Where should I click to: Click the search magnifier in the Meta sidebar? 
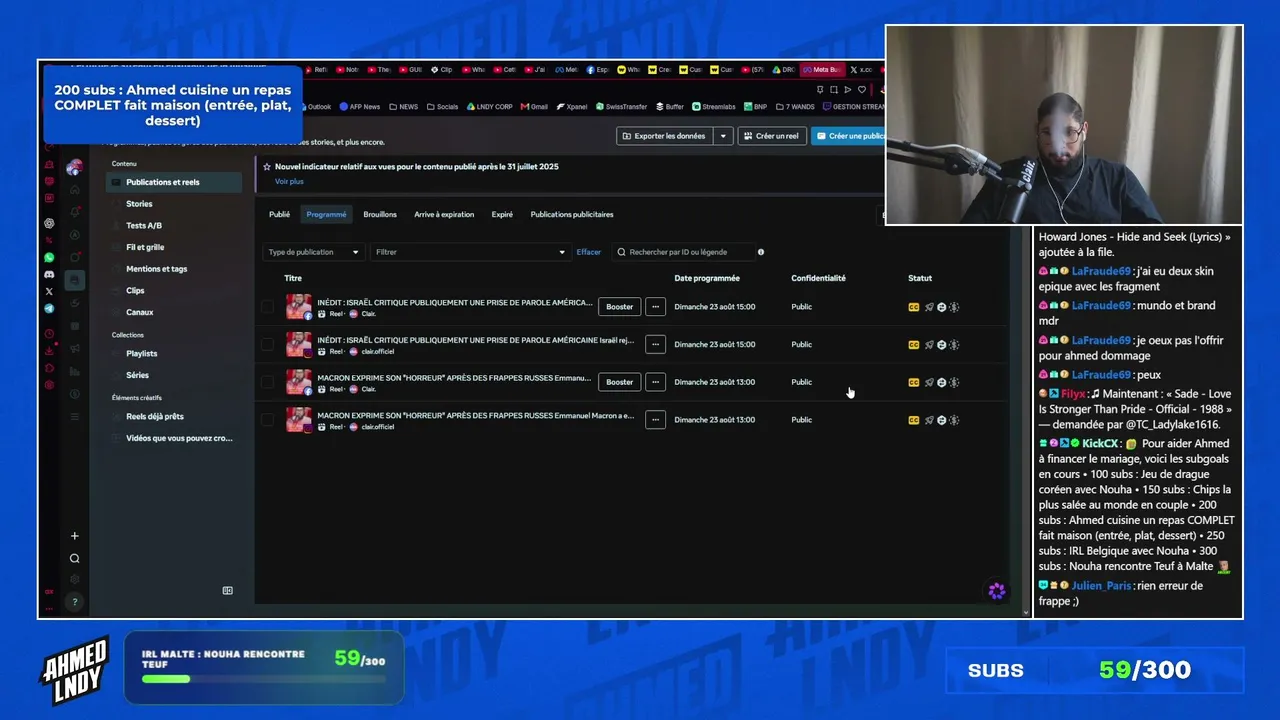click(x=74, y=558)
